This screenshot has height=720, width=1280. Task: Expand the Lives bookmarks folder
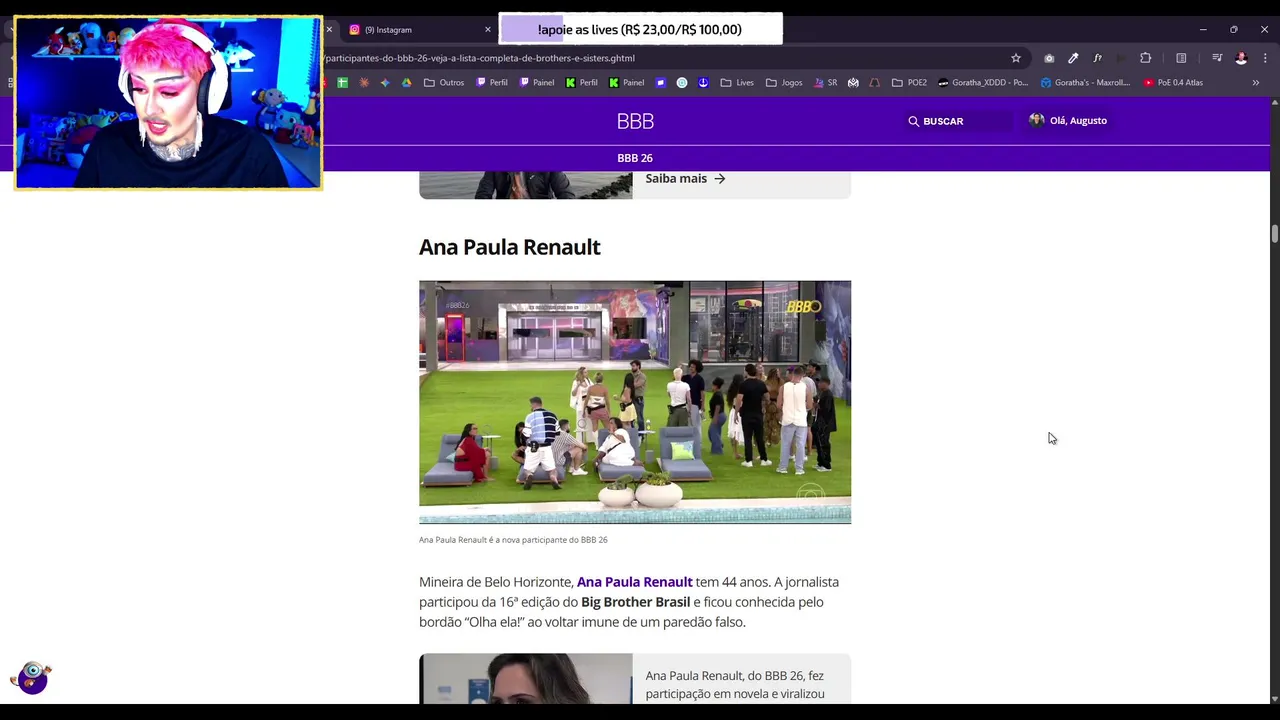click(737, 83)
